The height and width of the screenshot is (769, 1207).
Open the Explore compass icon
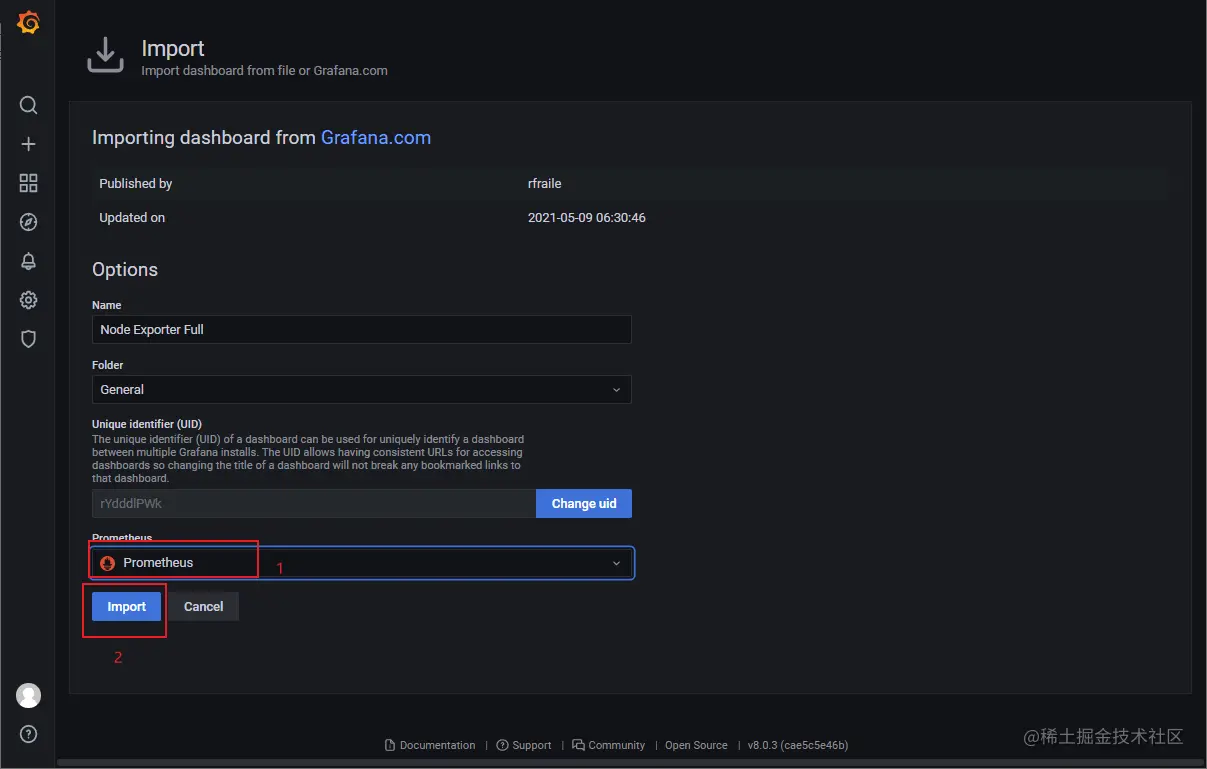click(x=29, y=222)
